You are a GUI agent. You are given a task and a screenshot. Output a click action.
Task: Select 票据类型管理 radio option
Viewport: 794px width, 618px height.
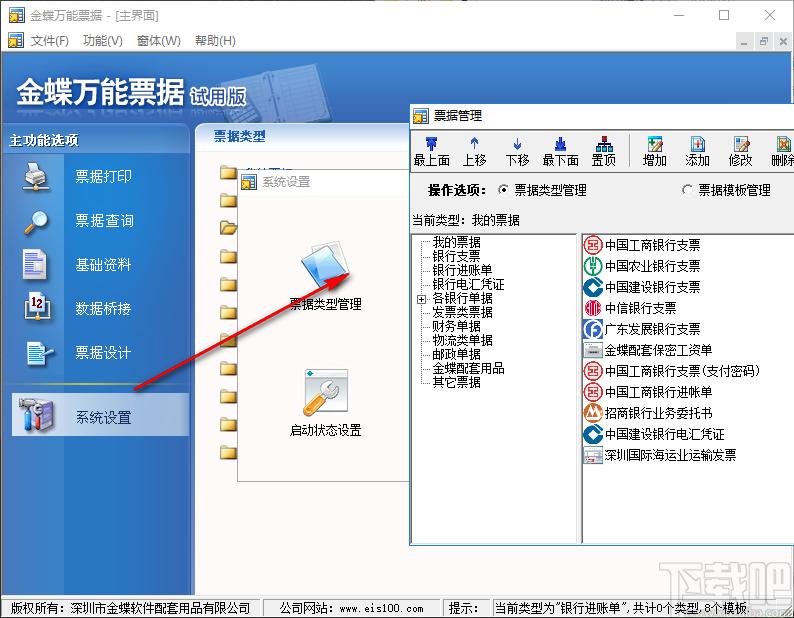[542, 190]
